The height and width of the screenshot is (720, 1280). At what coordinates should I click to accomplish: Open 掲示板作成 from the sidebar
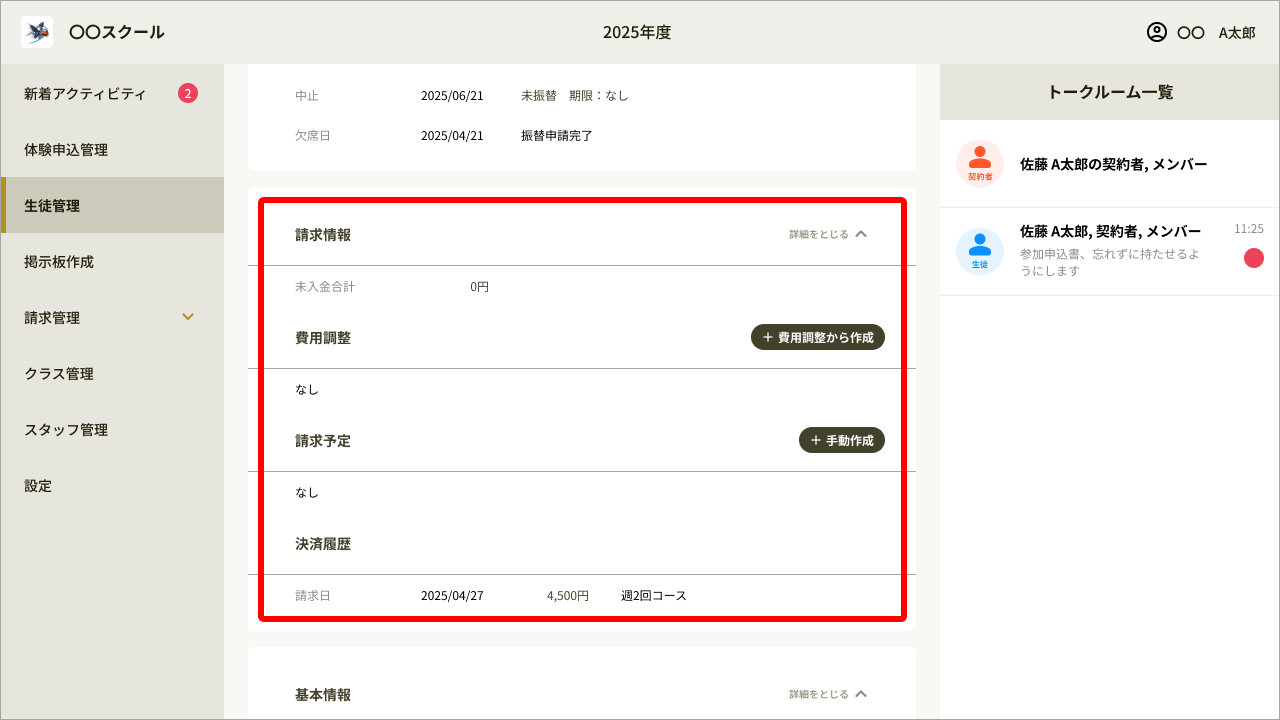click(60, 261)
